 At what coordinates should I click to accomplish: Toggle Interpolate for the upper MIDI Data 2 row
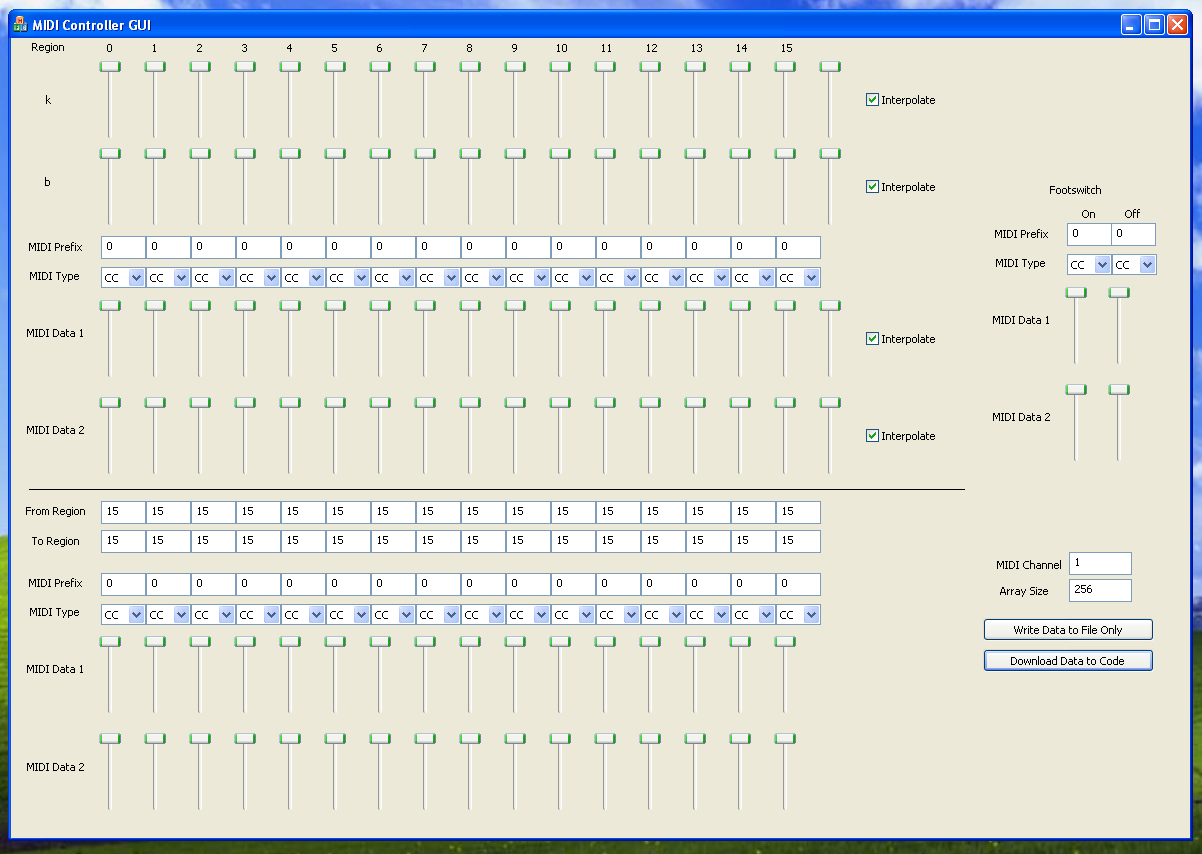point(872,436)
